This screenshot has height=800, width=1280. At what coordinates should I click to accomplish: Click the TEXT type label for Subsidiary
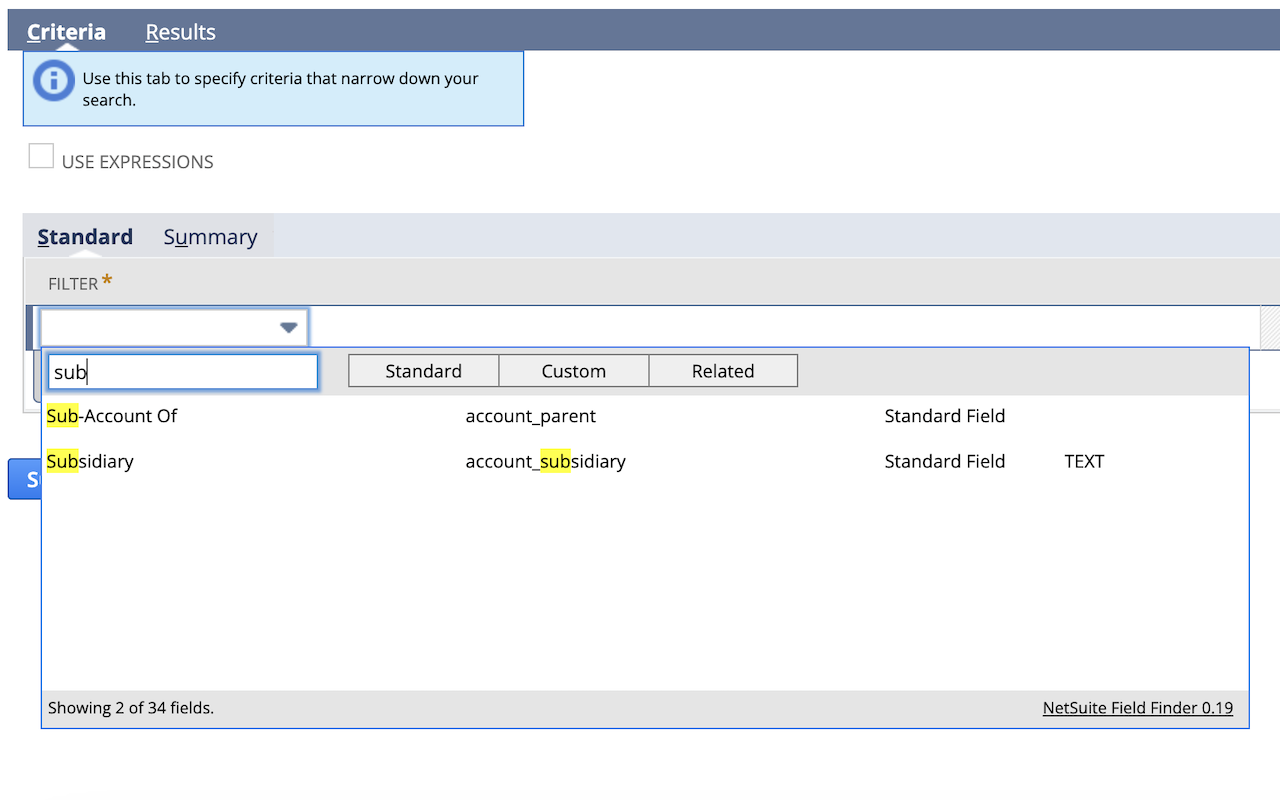point(1085,461)
